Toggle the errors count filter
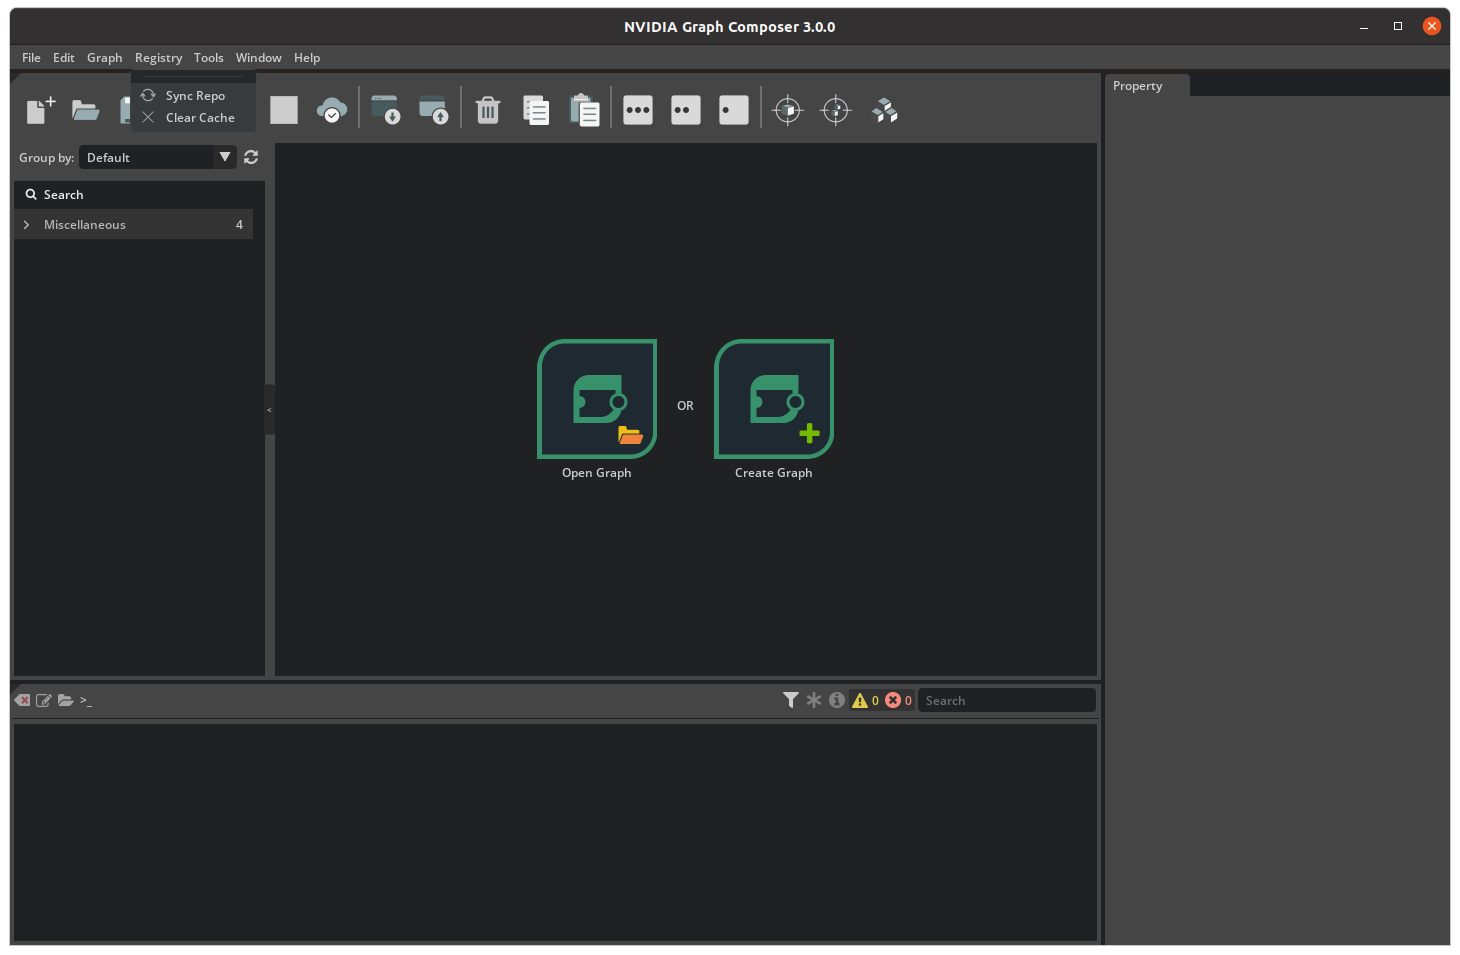Viewport: 1460px width, 955px height. 898,700
